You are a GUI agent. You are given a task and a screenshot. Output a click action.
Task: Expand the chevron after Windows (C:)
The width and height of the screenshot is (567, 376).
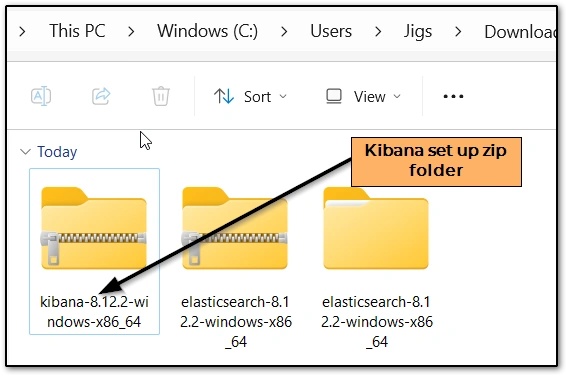pyautogui.click(x=284, y=32)
